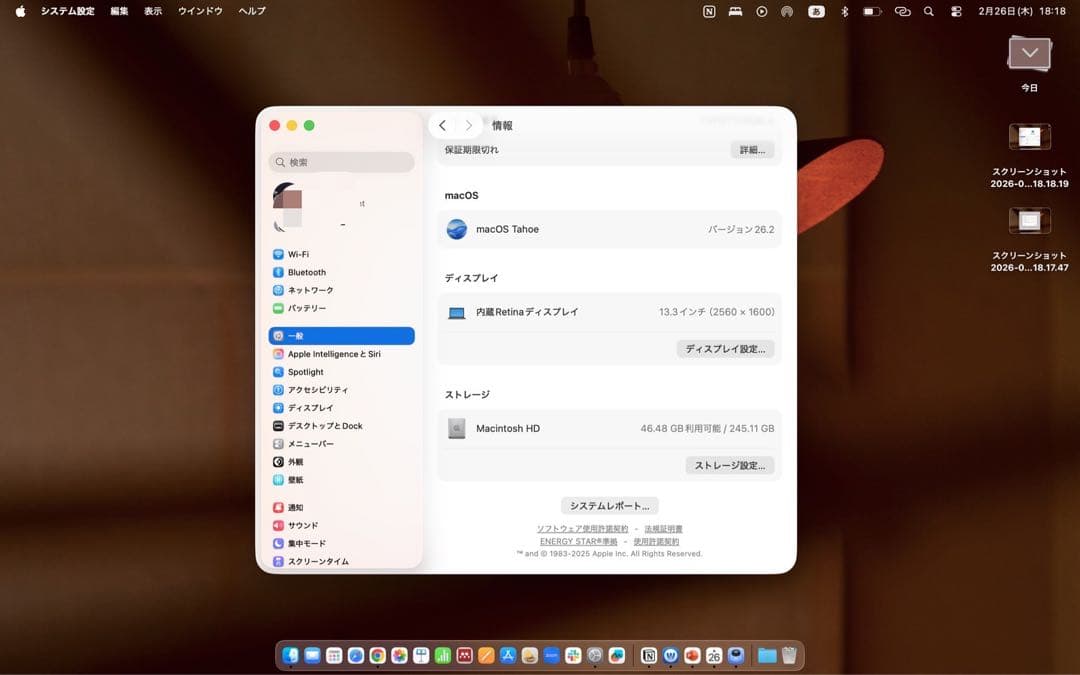Image resolution: width=1080 pixels, height=675 pixels.
Task: Open the lower 使用許諾契約 link
Action: (x=656, y=541)
